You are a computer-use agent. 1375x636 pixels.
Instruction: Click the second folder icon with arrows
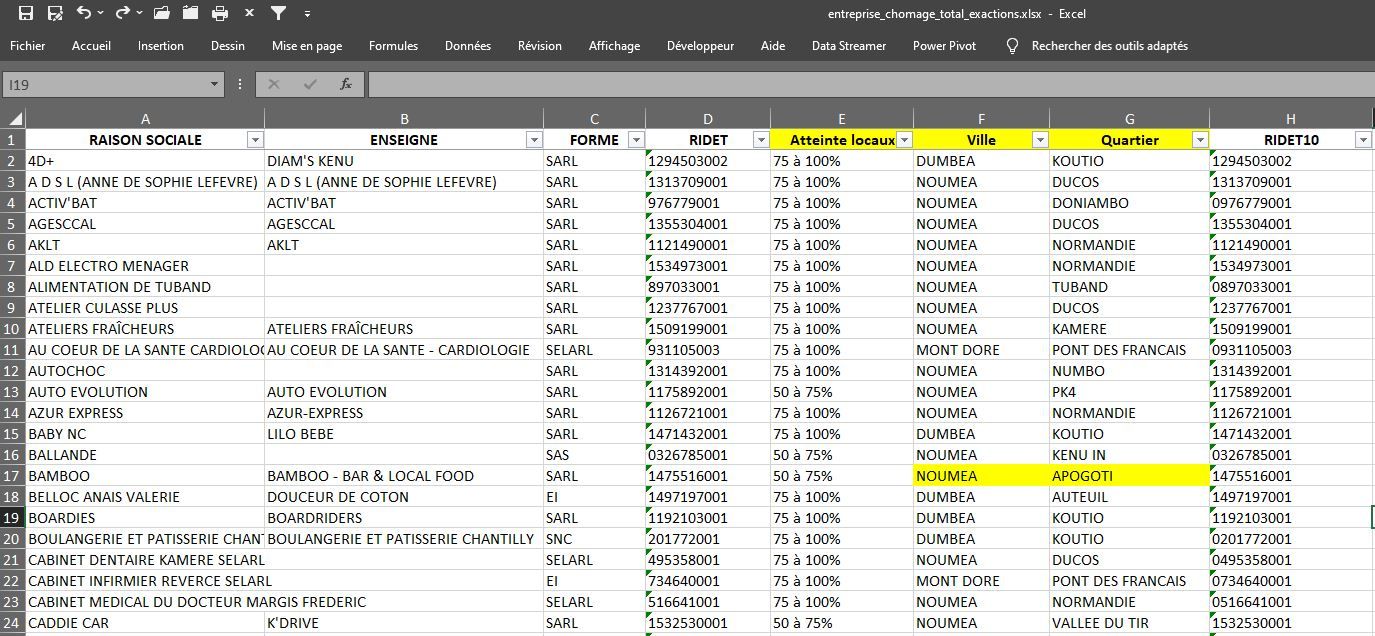[190, 14]
